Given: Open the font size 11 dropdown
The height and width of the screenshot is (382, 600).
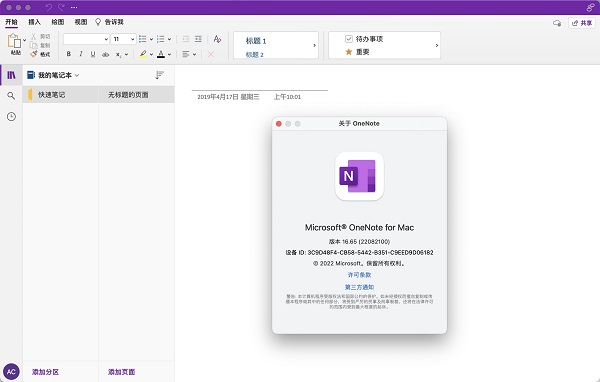Looking at the screenshot, I should (123, 39).
